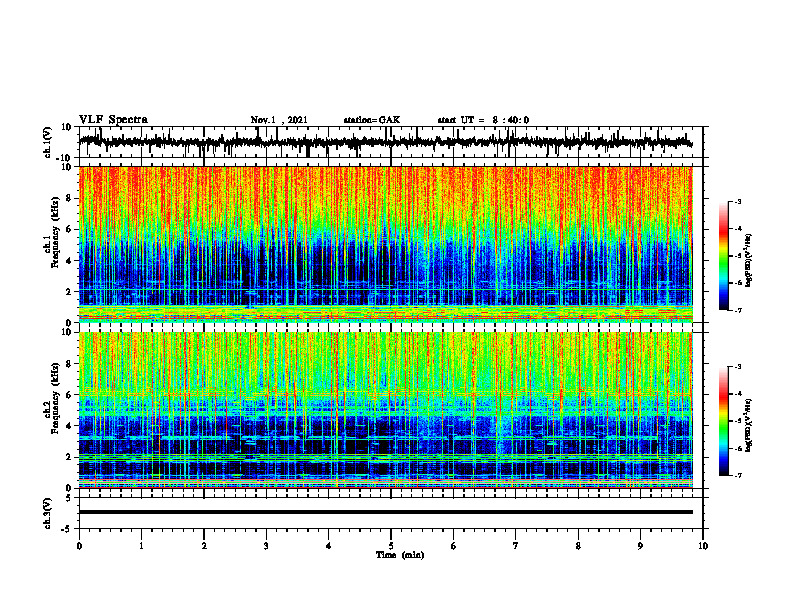This screenshot has width=792, height=612.
Task: Click the ch.1 spectrogram image
Action: click(386, 244)
